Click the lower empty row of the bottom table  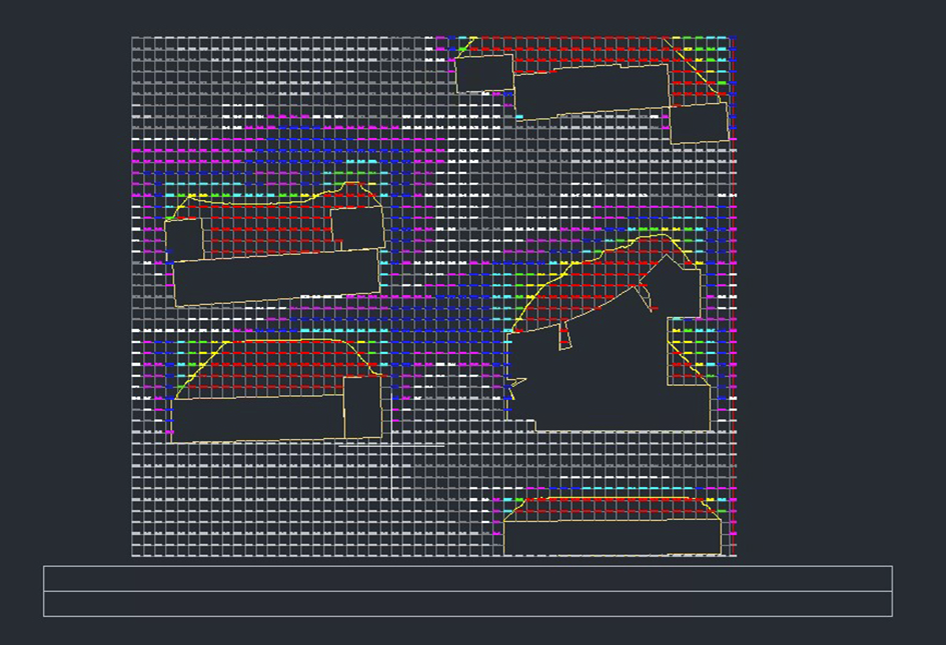467,604
